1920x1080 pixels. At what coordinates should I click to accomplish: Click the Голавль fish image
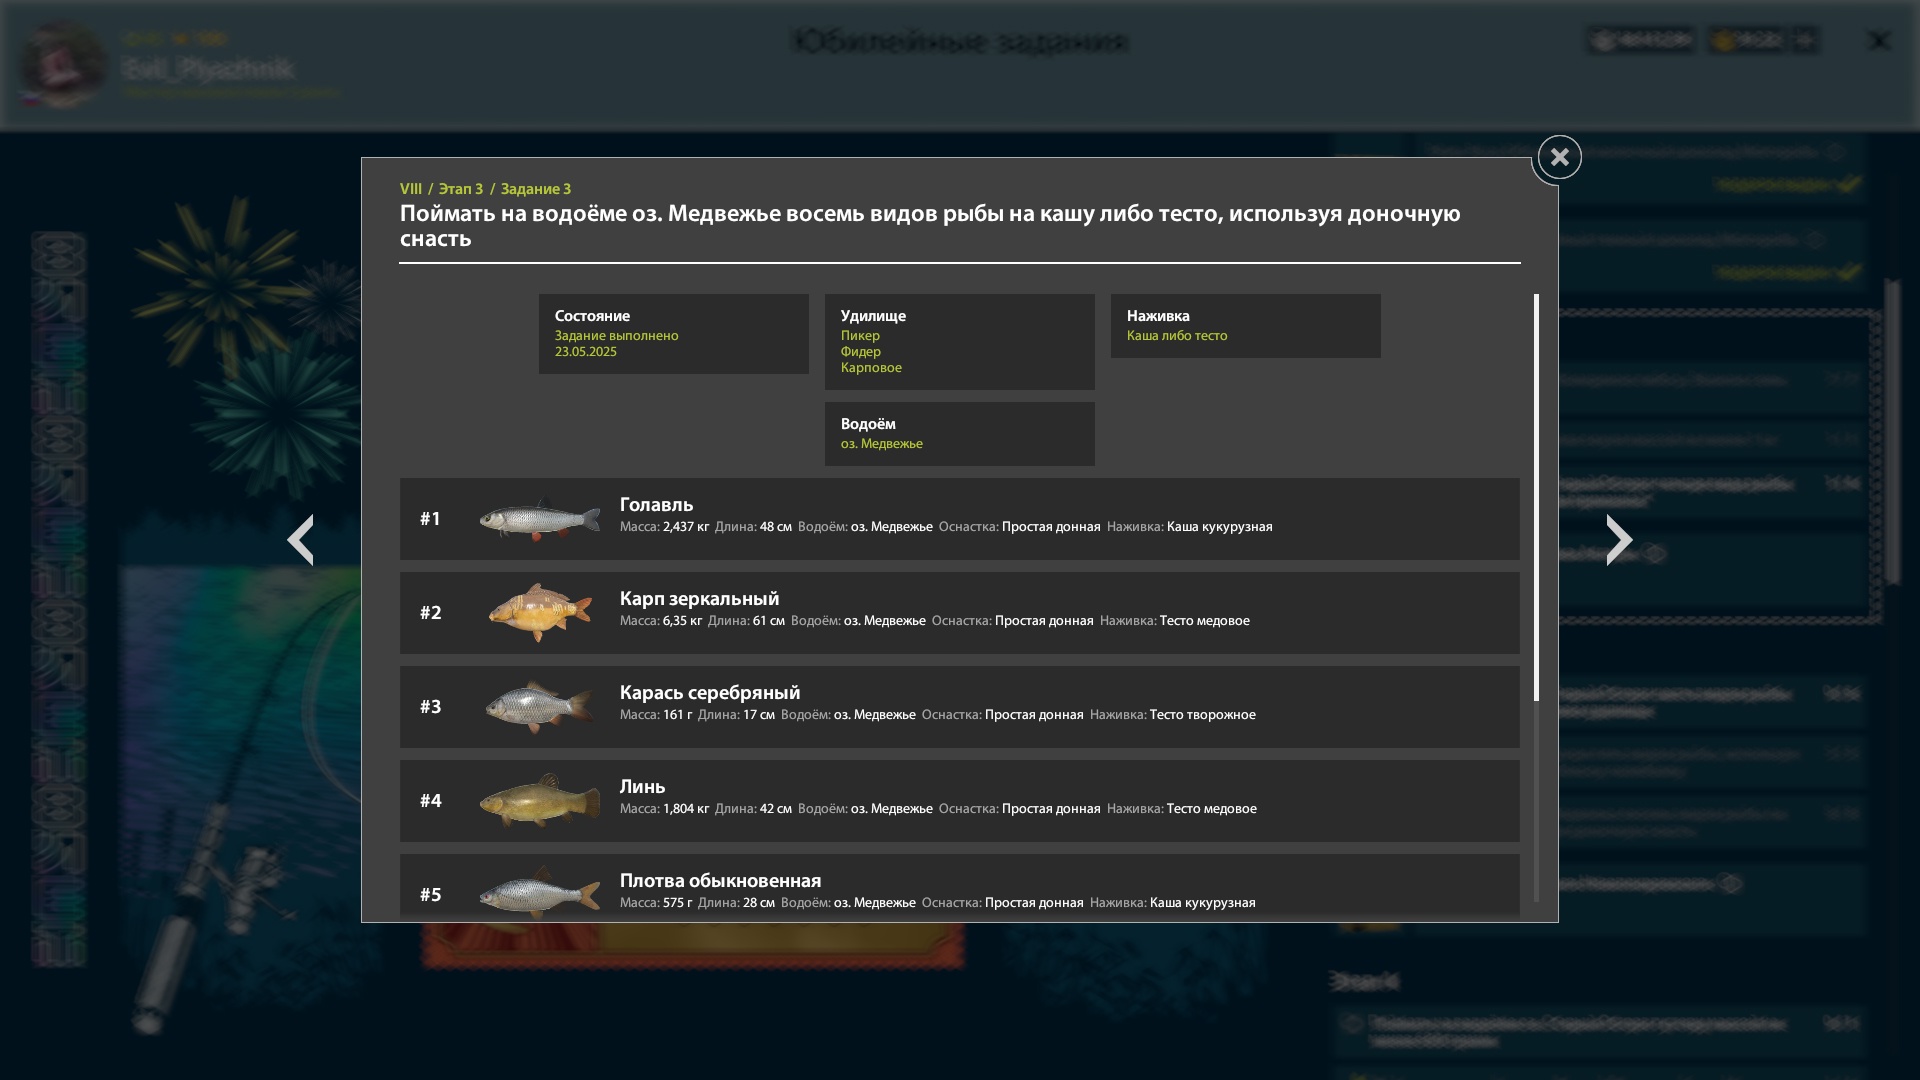(539, 519)
